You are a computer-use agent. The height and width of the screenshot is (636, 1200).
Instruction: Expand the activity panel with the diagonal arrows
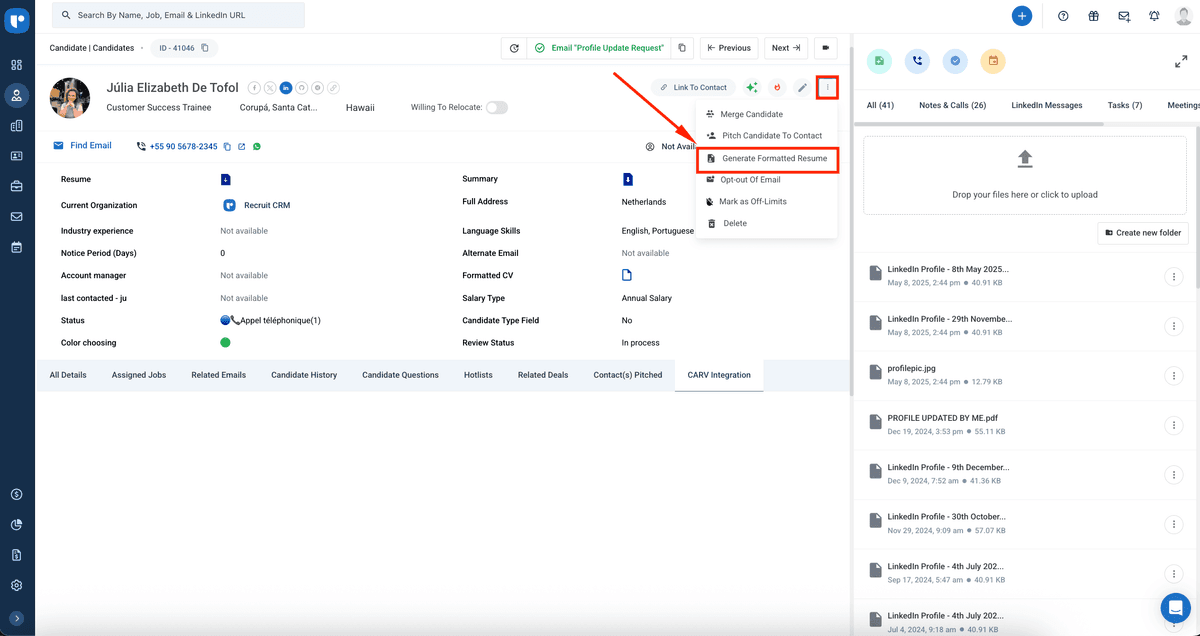1180,62
